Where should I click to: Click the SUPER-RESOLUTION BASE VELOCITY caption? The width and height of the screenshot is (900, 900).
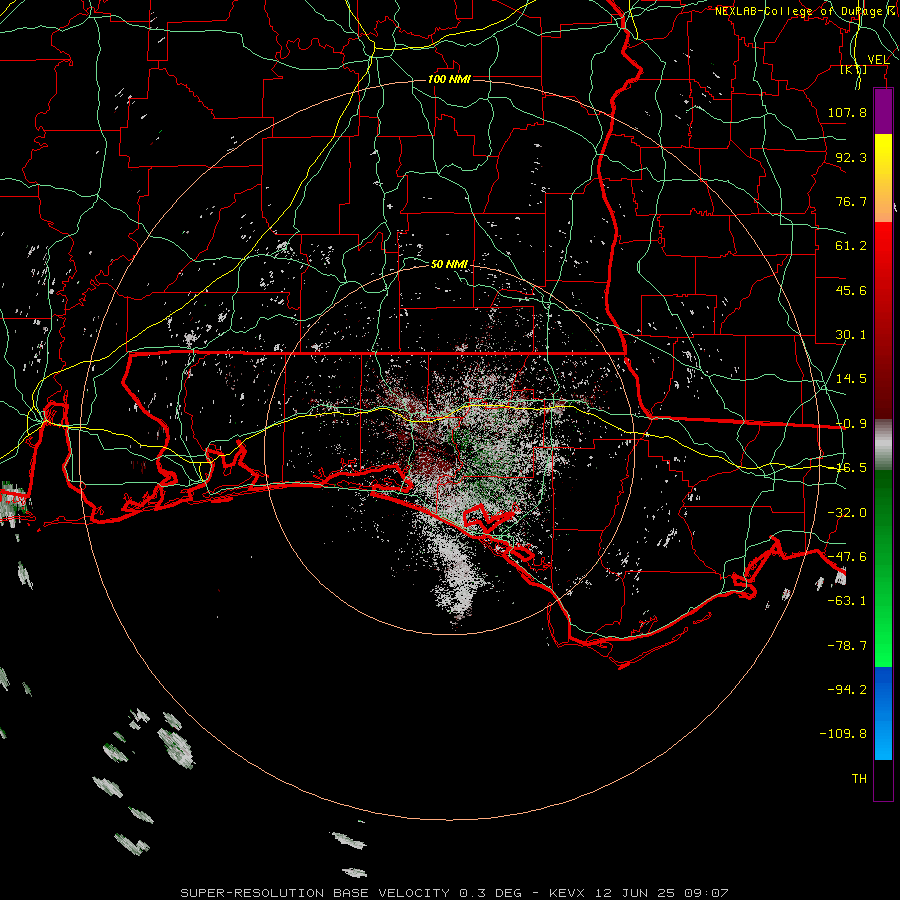[x=315, y=893]
